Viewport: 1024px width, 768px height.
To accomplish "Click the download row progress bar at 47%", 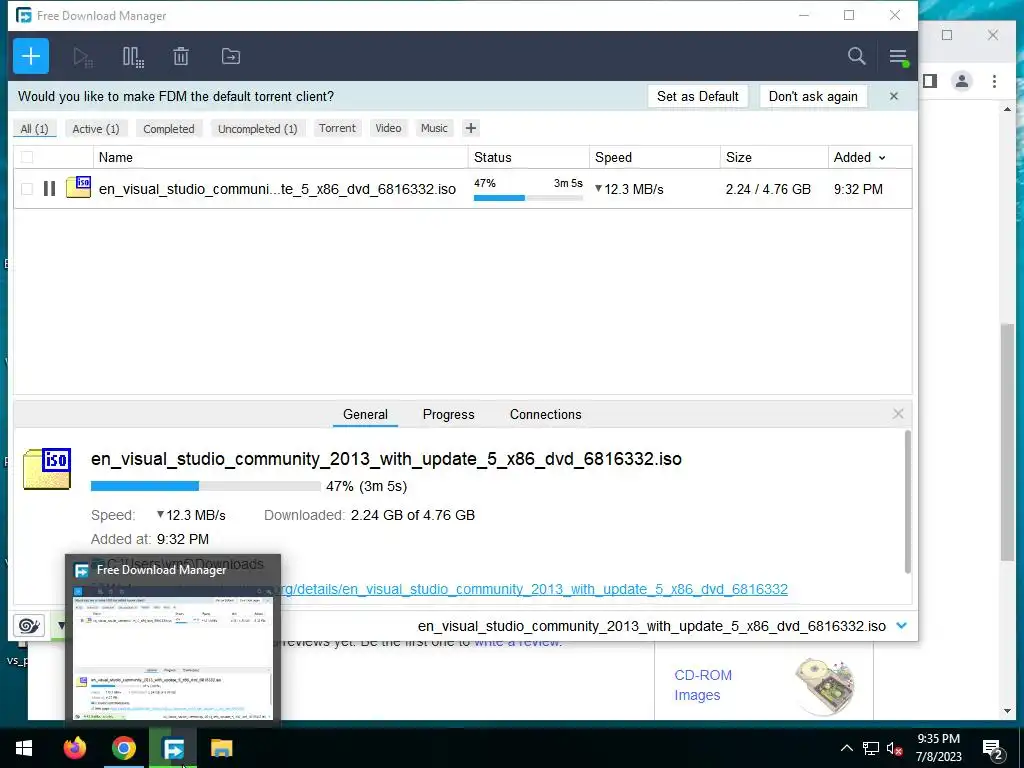I will pyautogui.click(x=528, y=197).
